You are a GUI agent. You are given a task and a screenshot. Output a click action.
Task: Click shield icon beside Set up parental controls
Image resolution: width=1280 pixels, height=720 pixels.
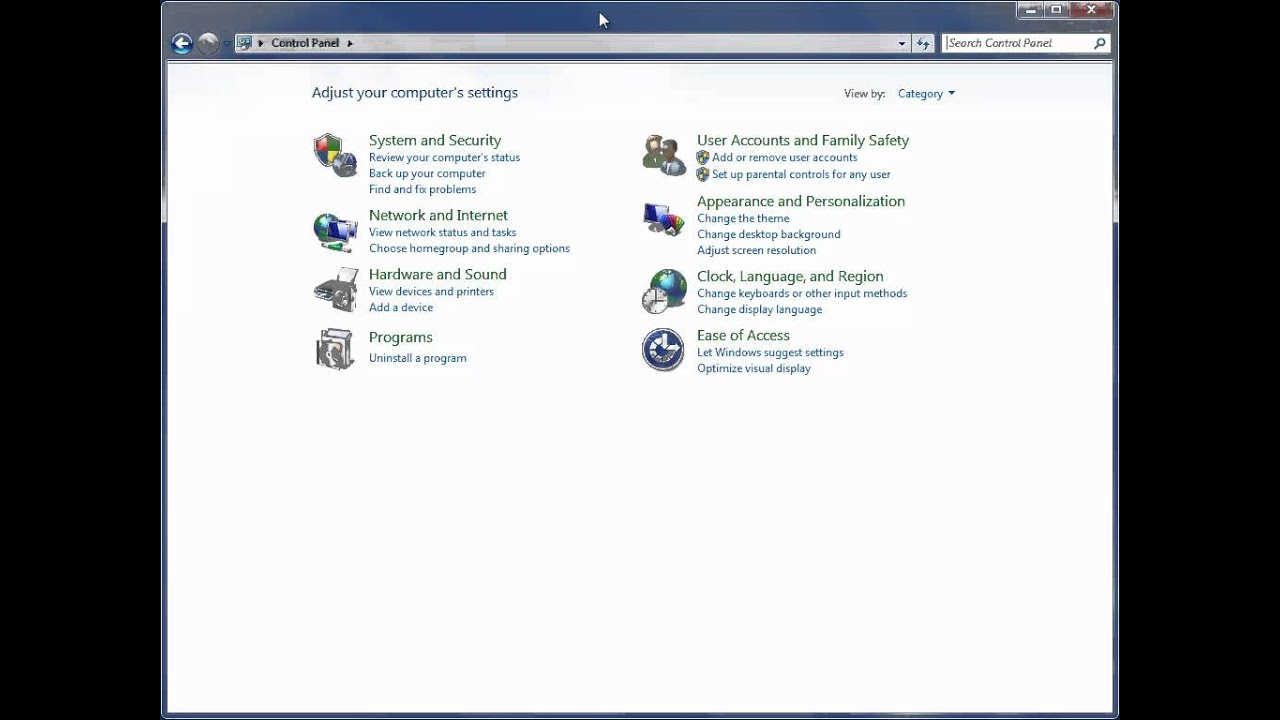coord(703,174)
